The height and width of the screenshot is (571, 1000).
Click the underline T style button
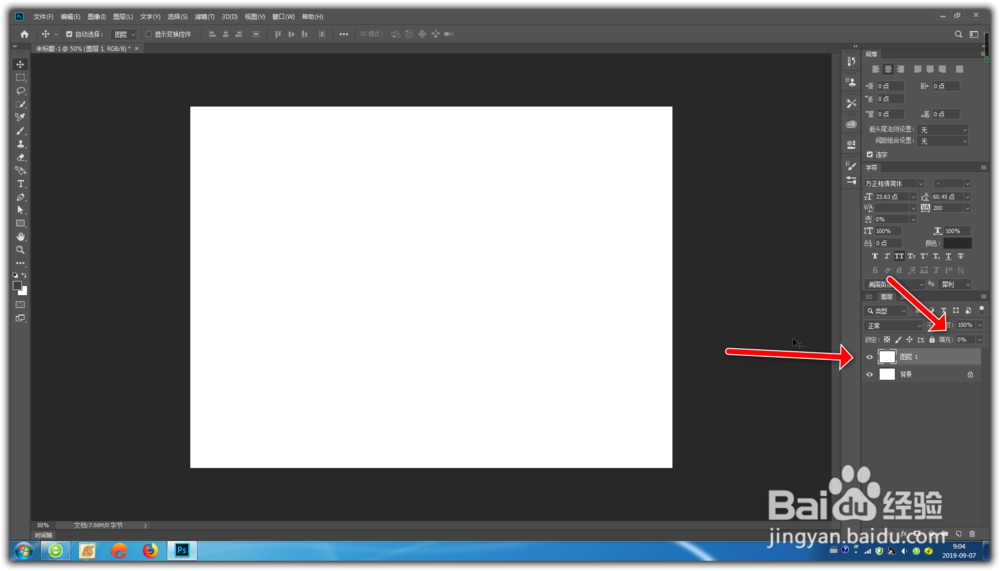(x=948, y=256)
